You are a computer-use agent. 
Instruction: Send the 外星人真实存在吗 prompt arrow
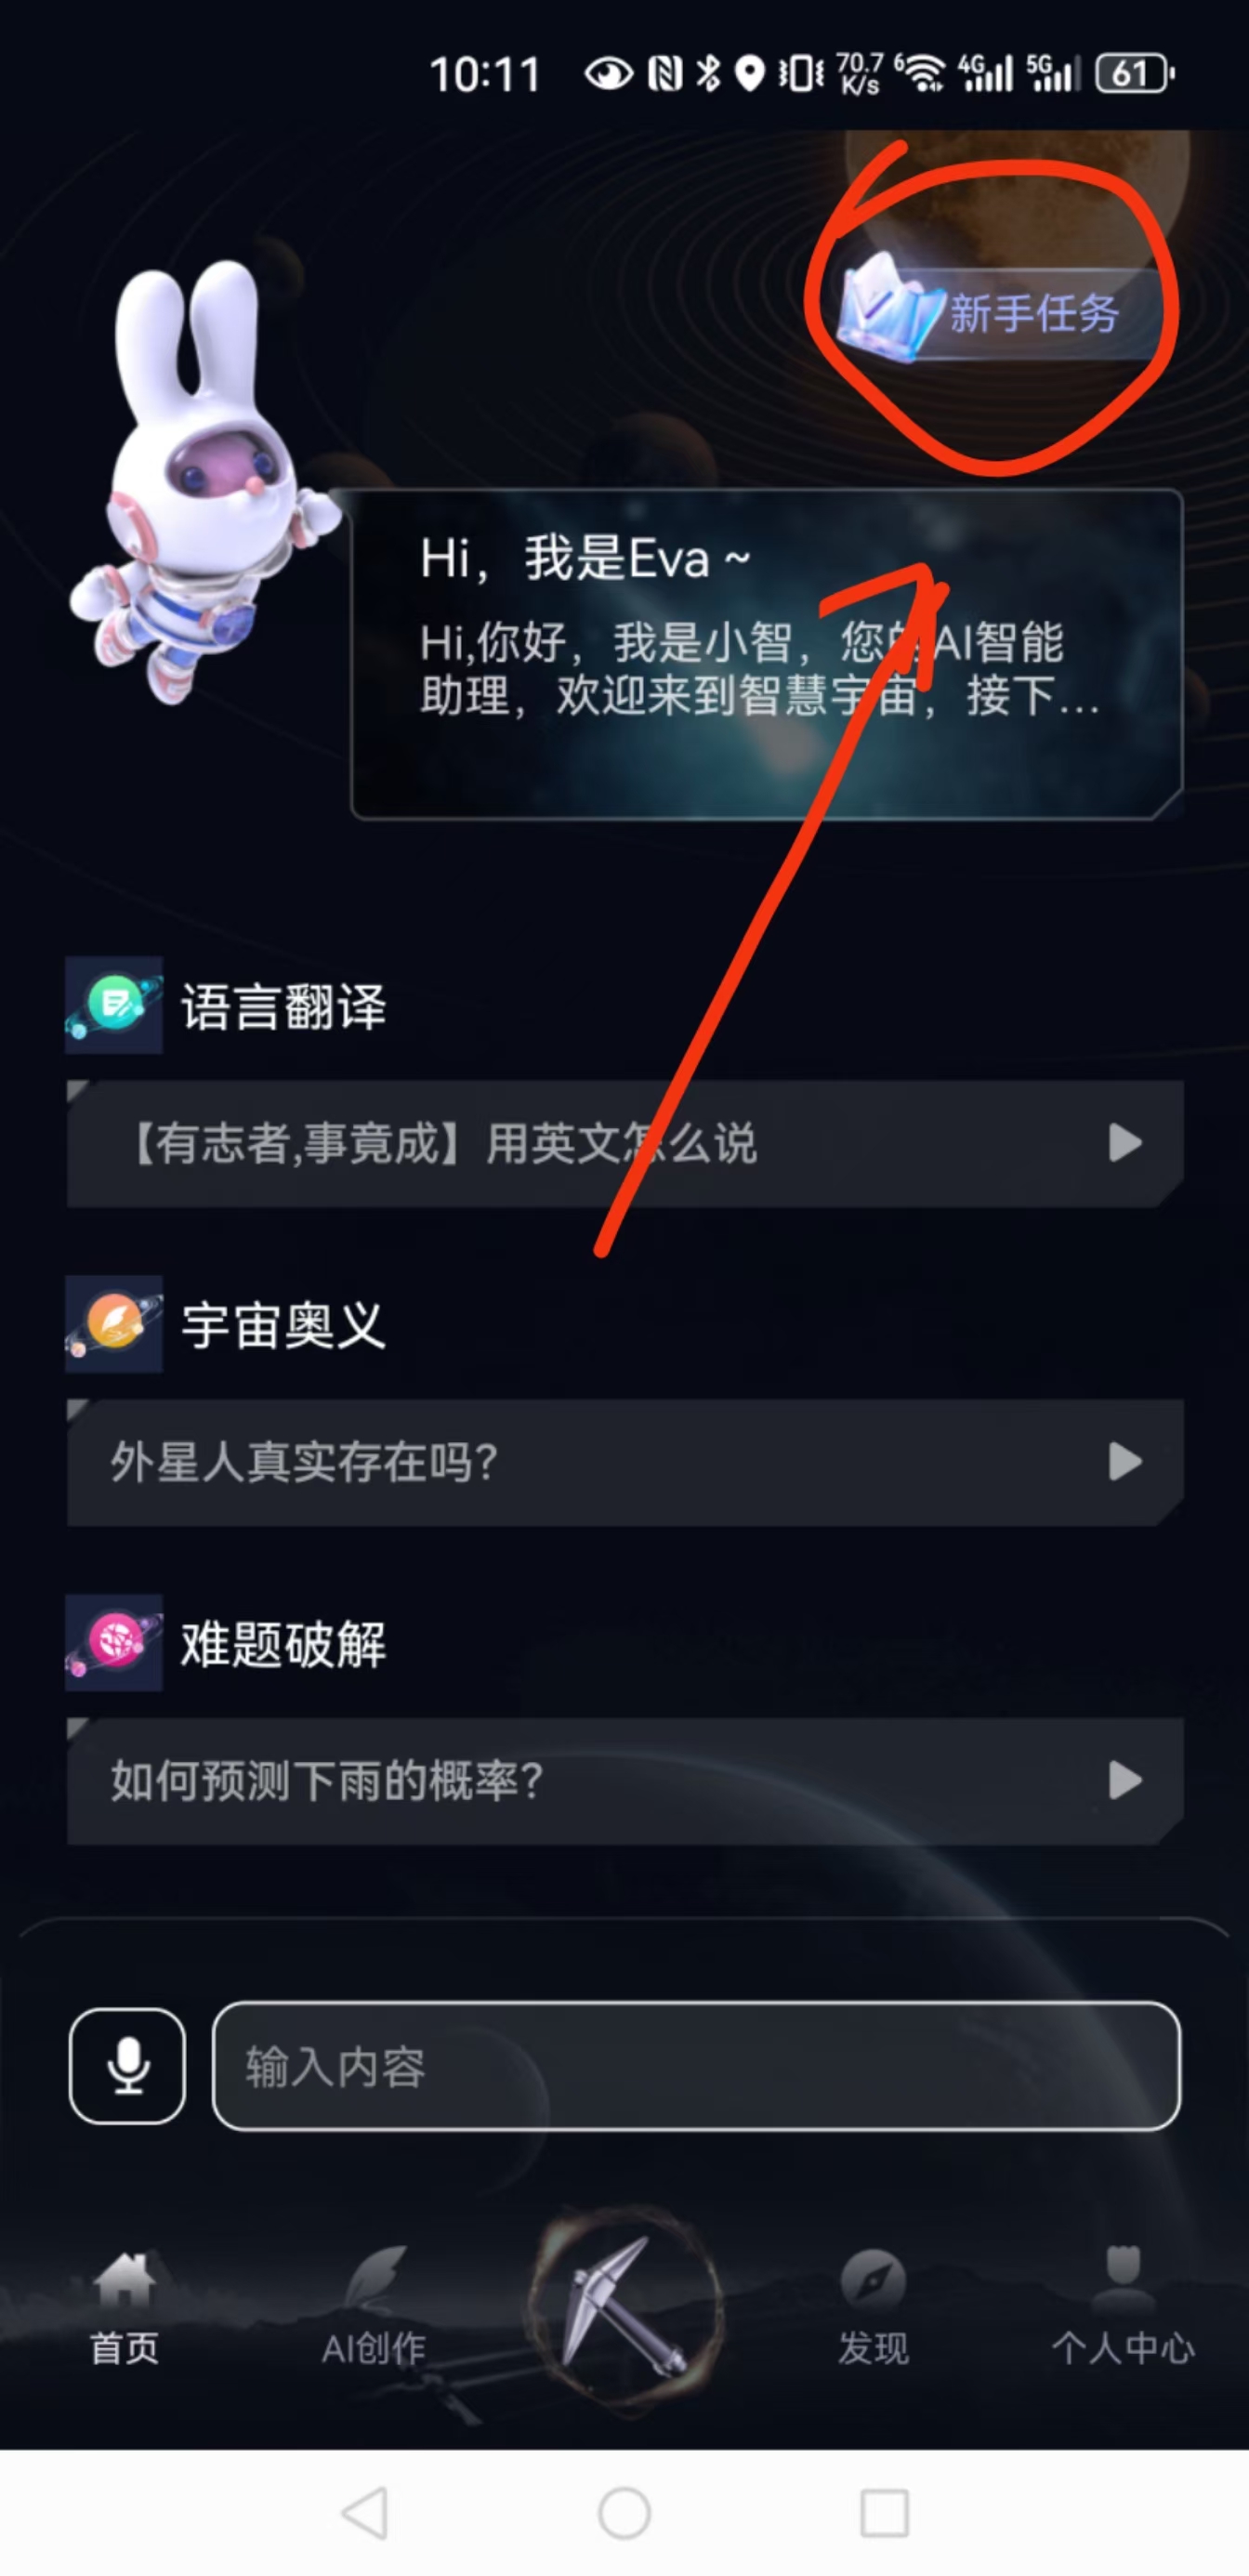[x=1125, y=1462]
